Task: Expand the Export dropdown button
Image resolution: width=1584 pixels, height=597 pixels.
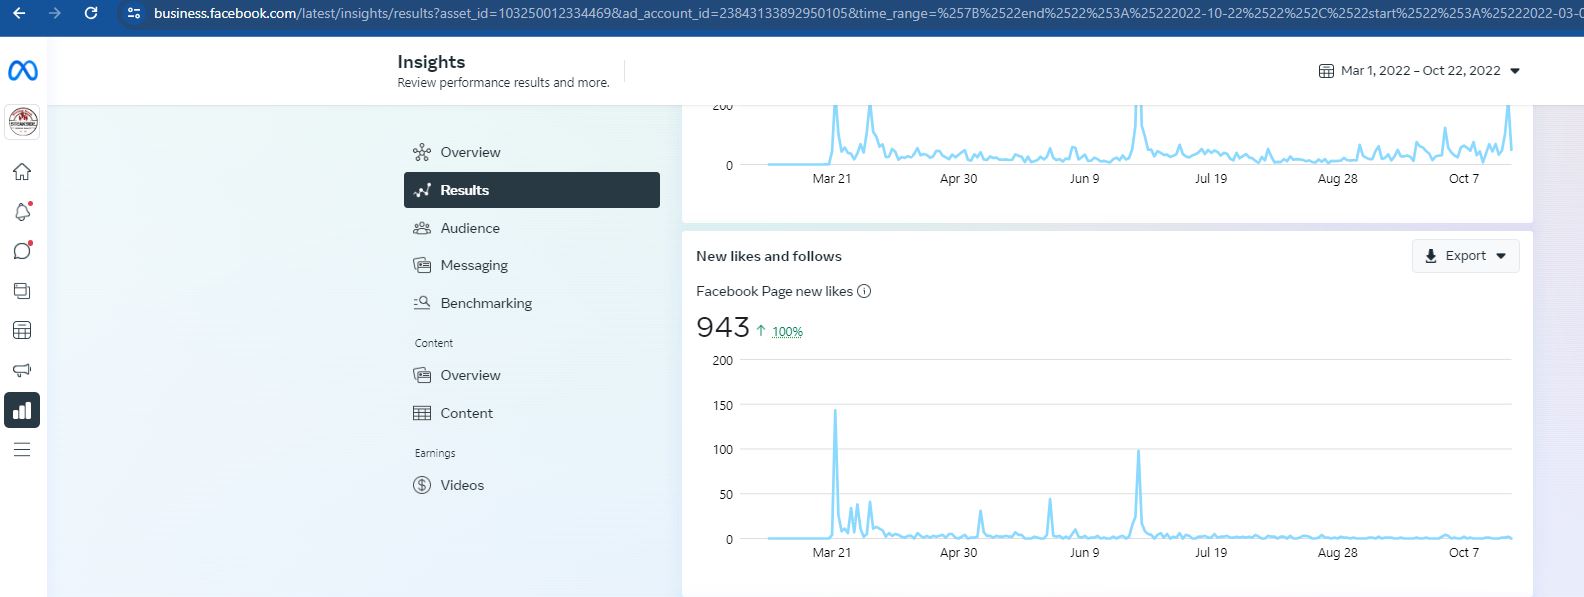Action: tap(1465, 256)
